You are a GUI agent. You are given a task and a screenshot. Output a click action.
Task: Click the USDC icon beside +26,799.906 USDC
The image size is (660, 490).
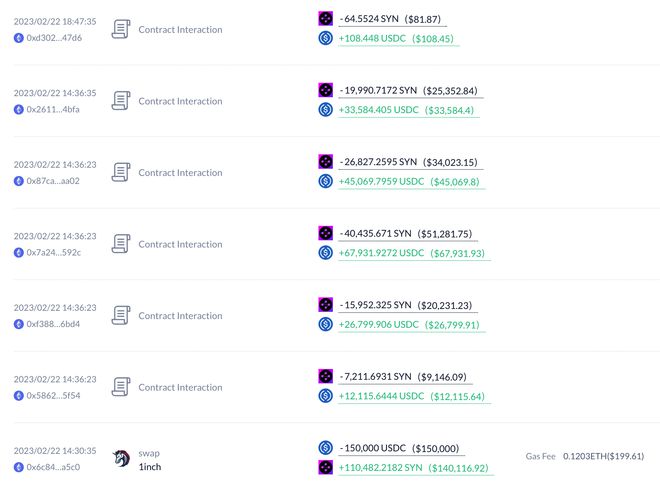325,324
